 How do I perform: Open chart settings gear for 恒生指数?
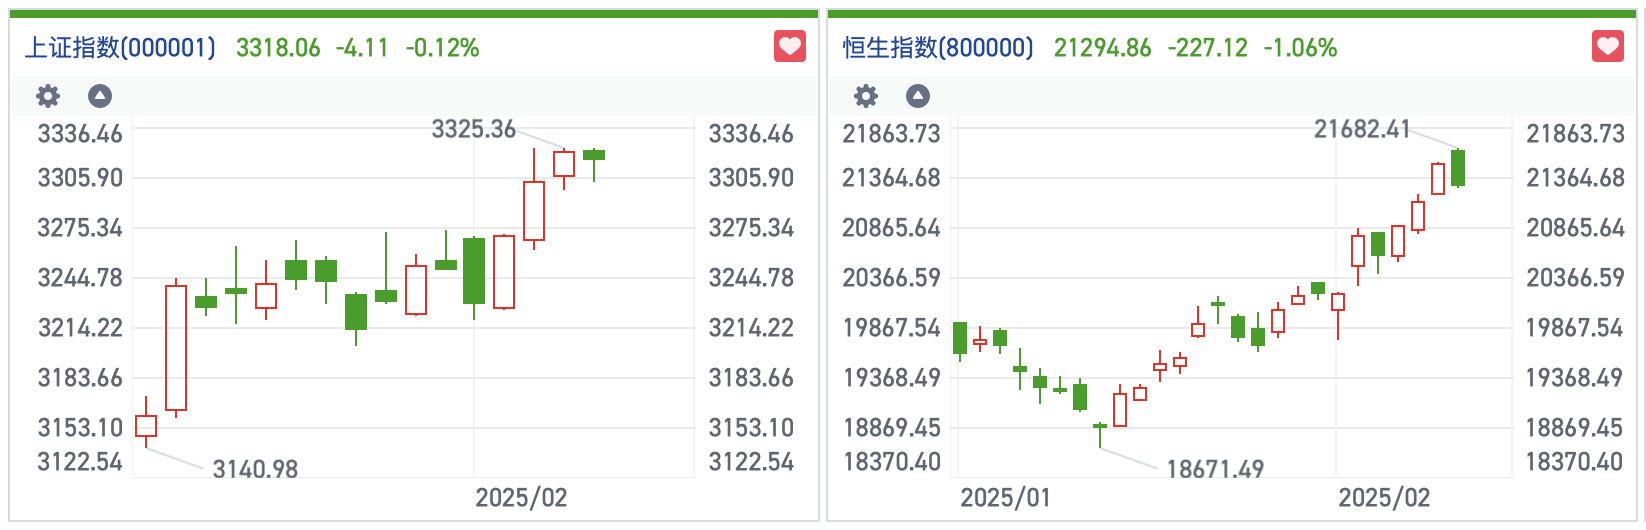866,96
